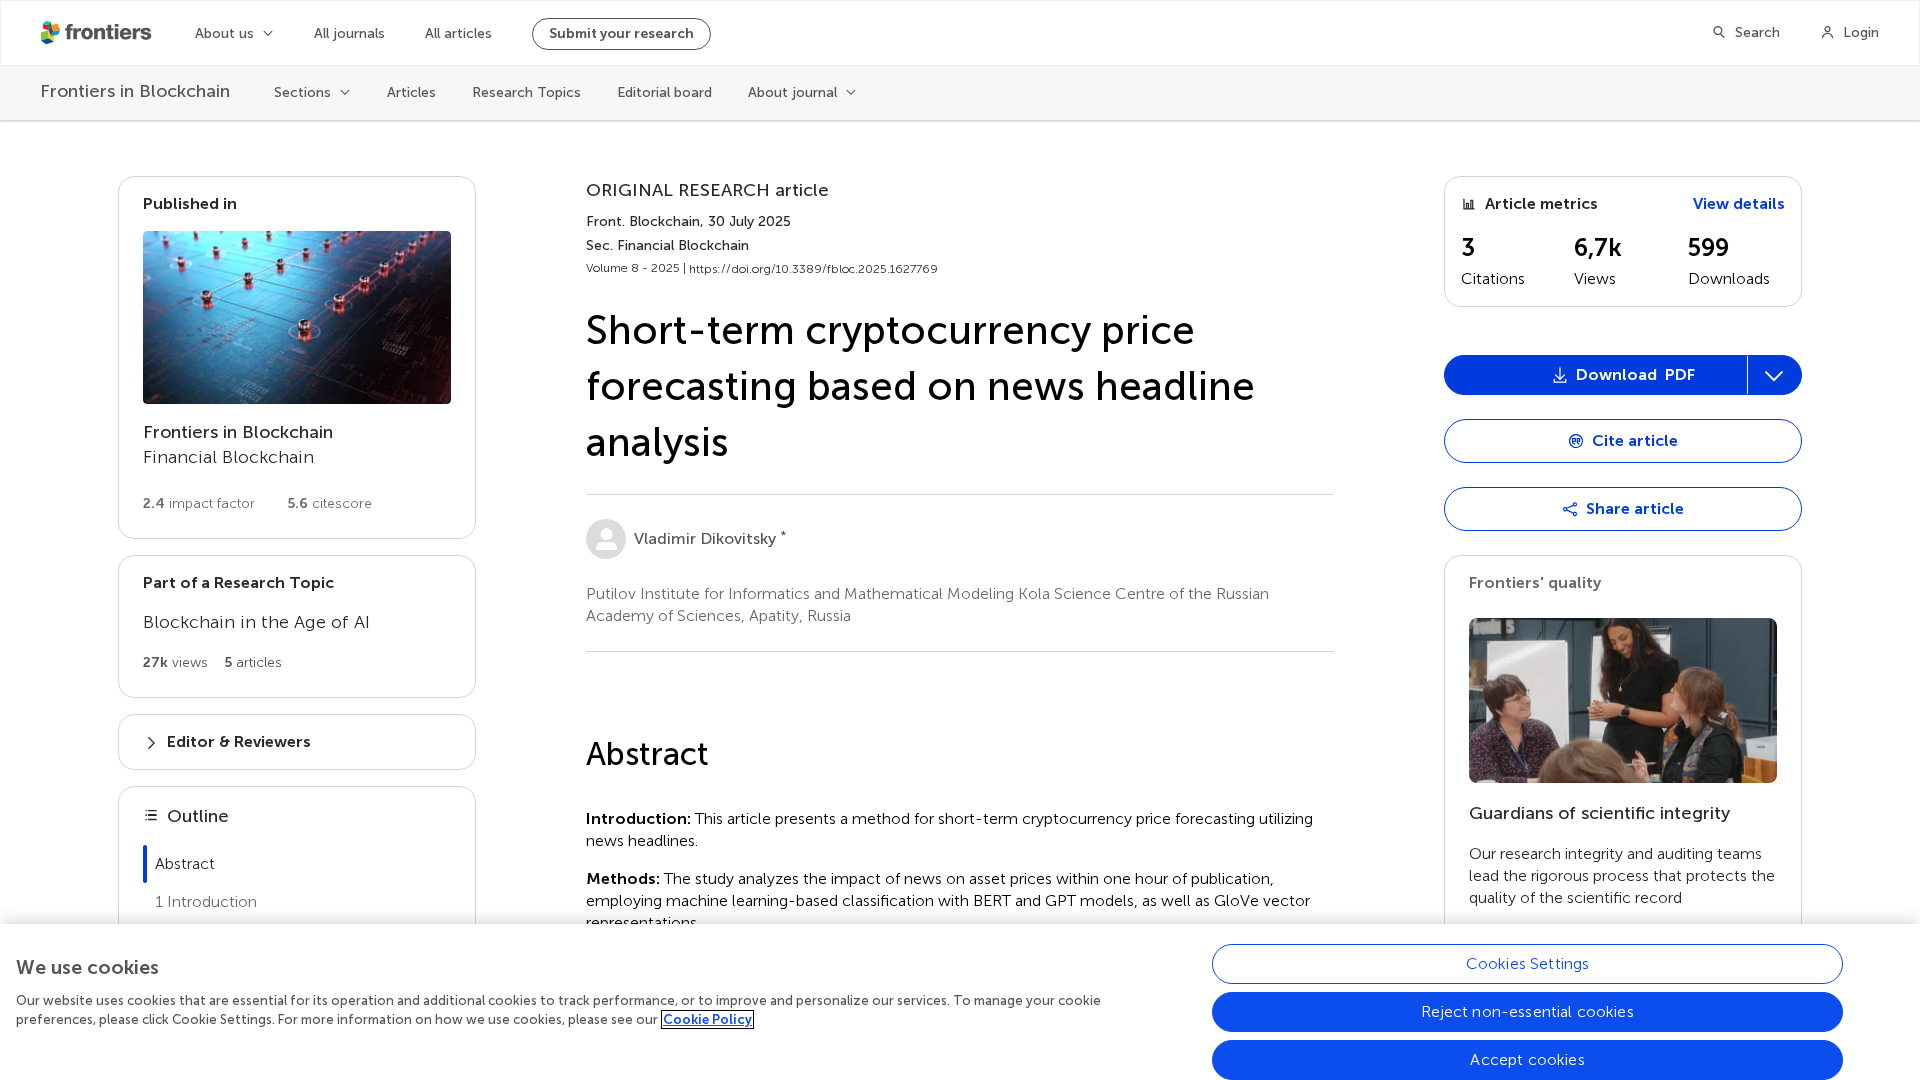Open the Editorial board page

click(x=664, y=93)
